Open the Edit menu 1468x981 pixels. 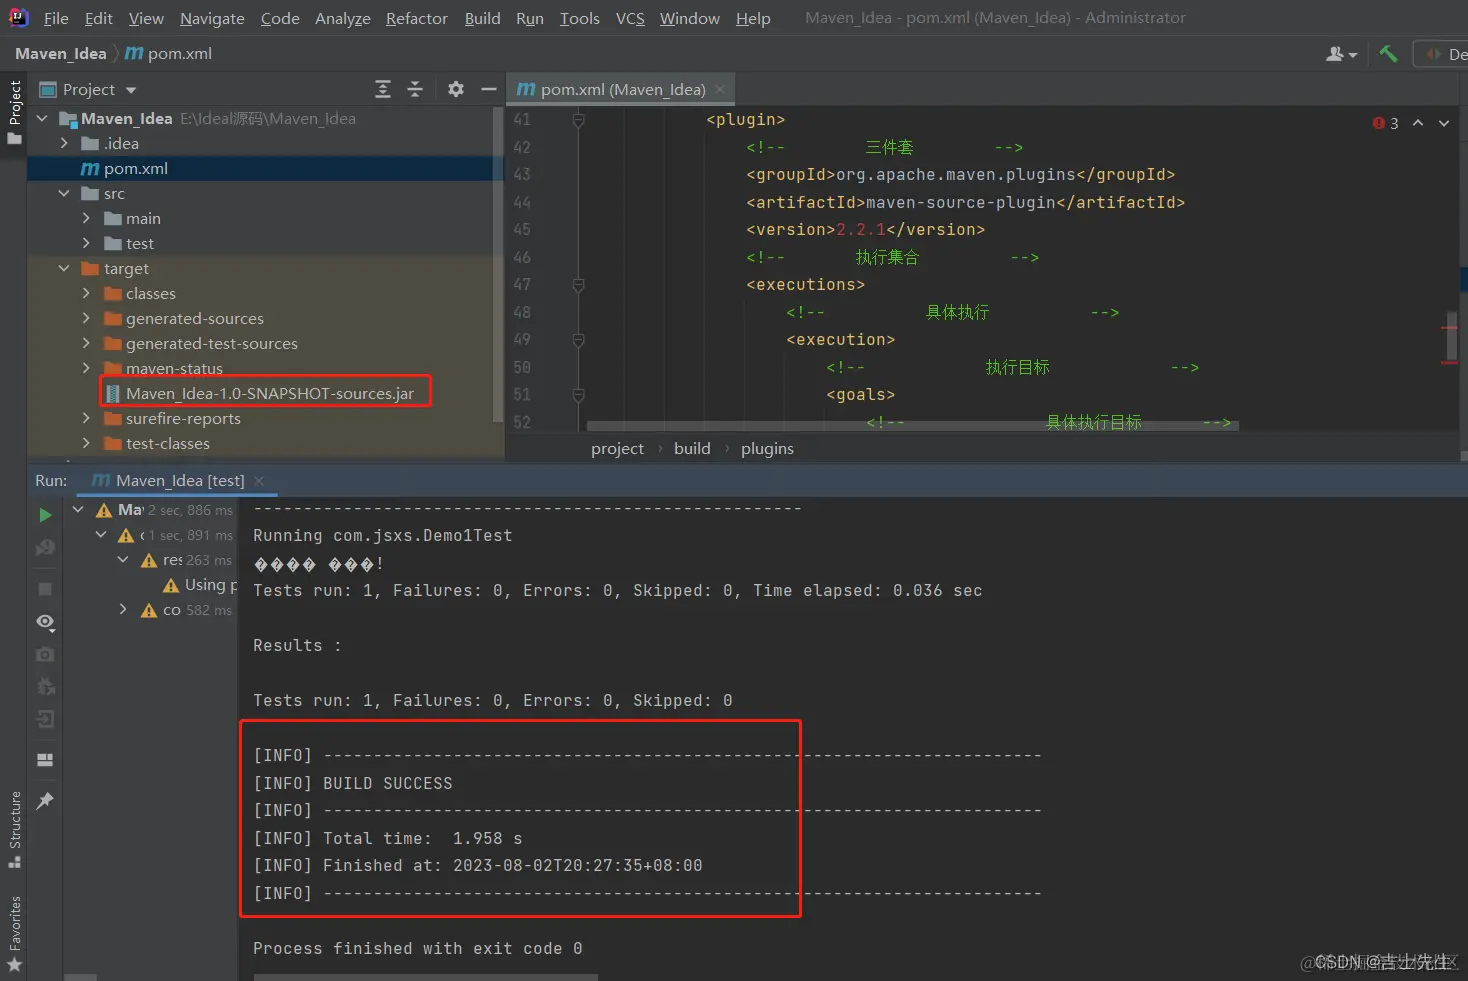[x=98, y=18]
